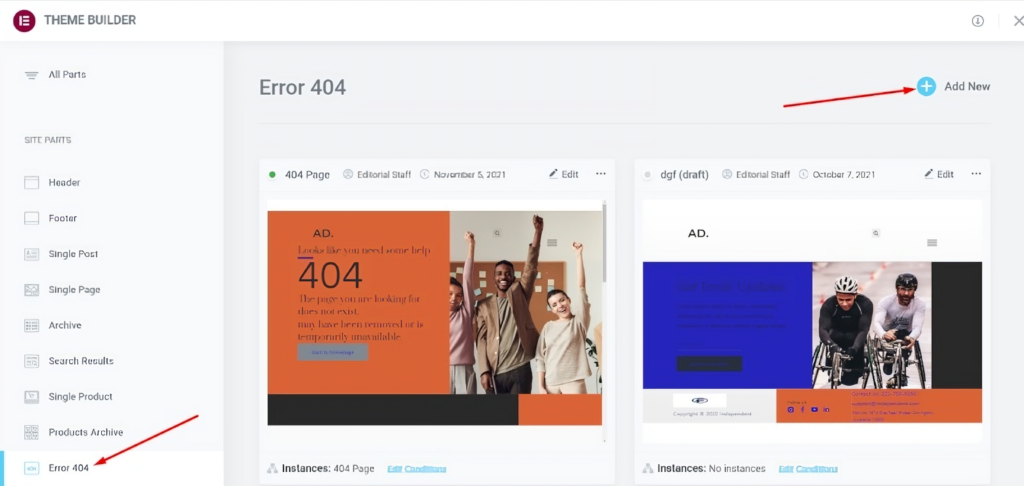Click instances icon on dgf draft card
Image resolution: width=1024 pixels, height=486 pixels.
click(648, 468)
